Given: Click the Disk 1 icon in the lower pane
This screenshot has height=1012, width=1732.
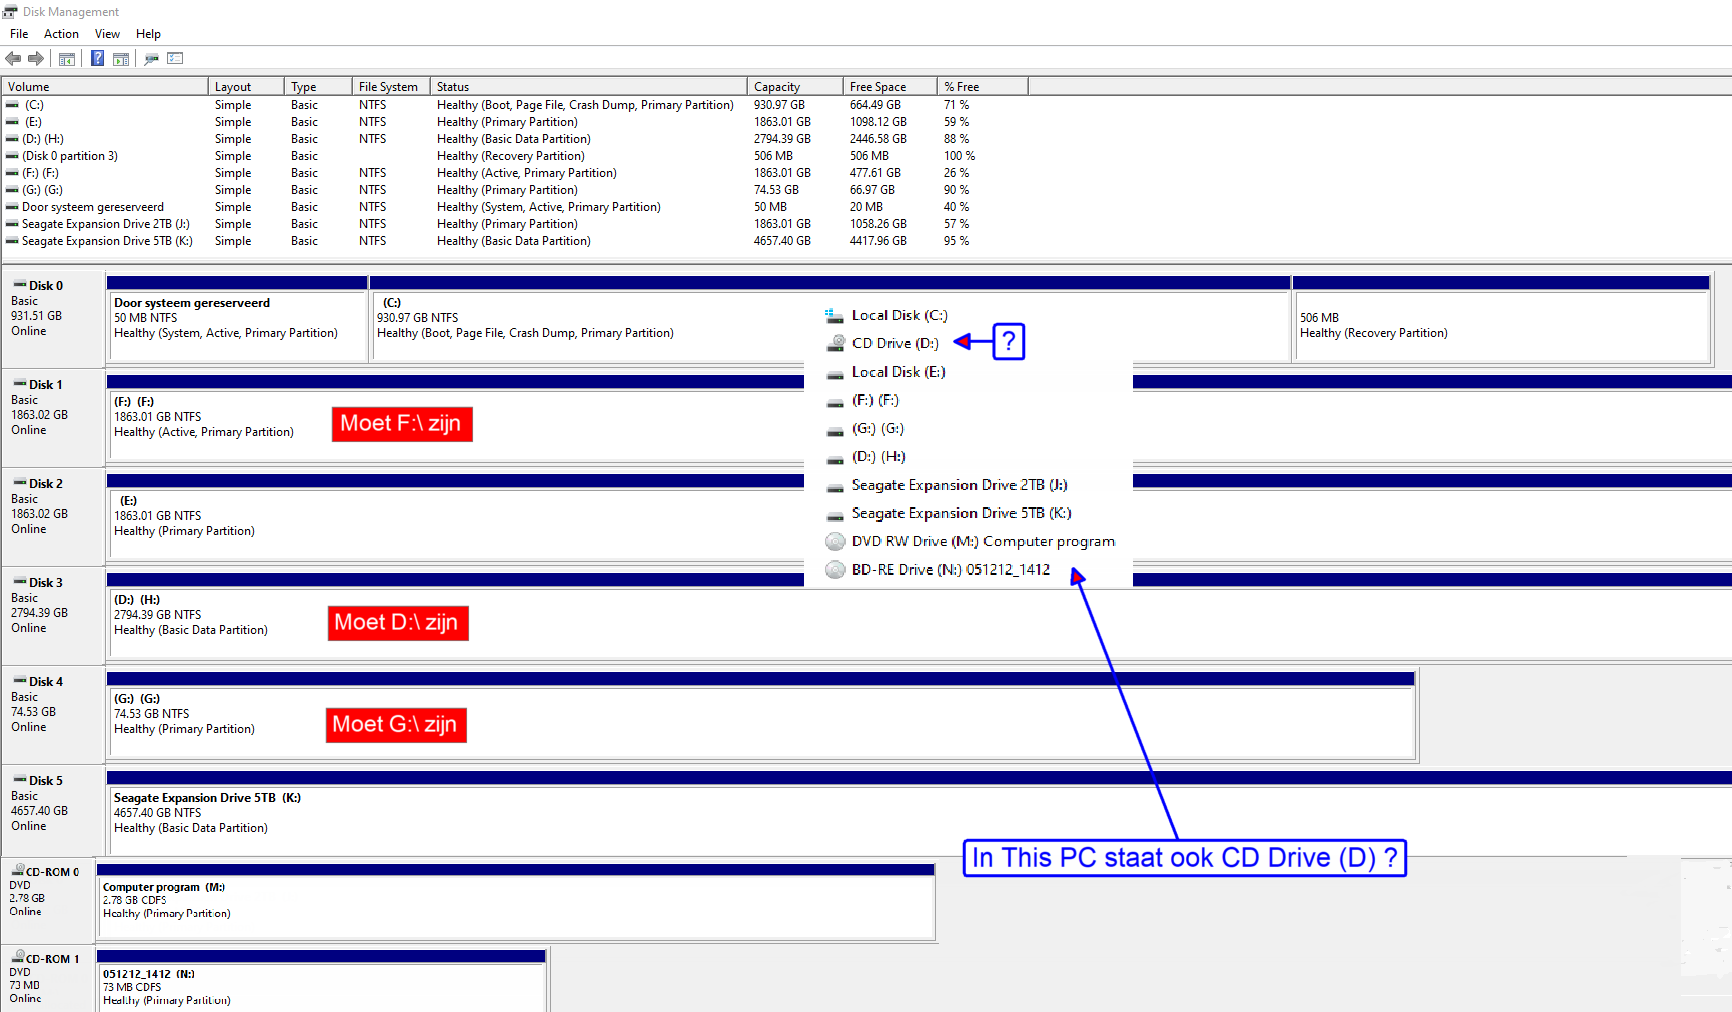Looking at the screenshot, I should tap(19, 384).
